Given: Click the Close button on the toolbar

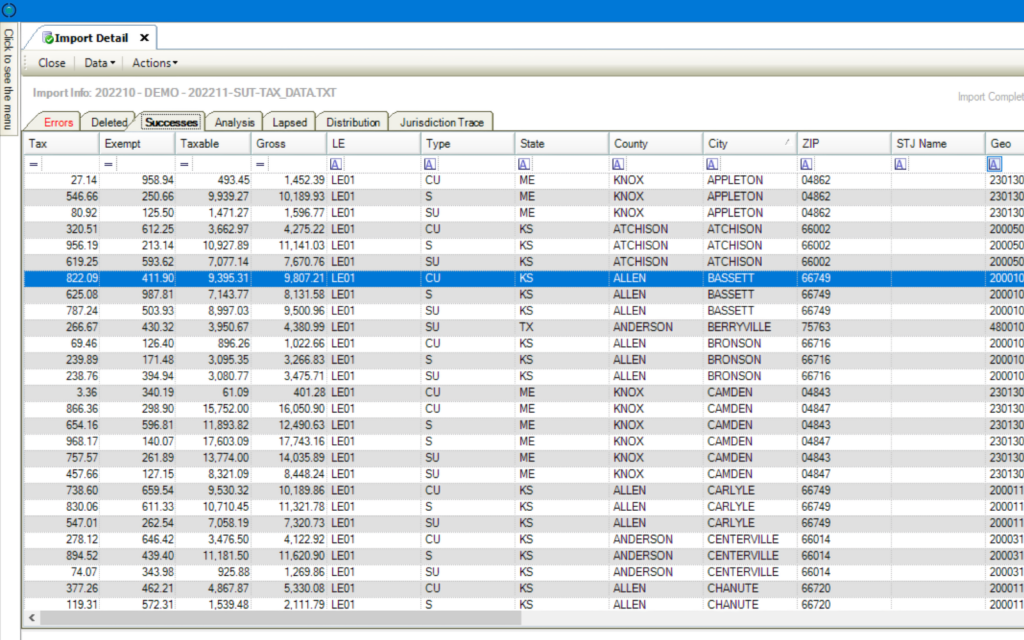Looking at the screenshot, I should click(50, 62).
